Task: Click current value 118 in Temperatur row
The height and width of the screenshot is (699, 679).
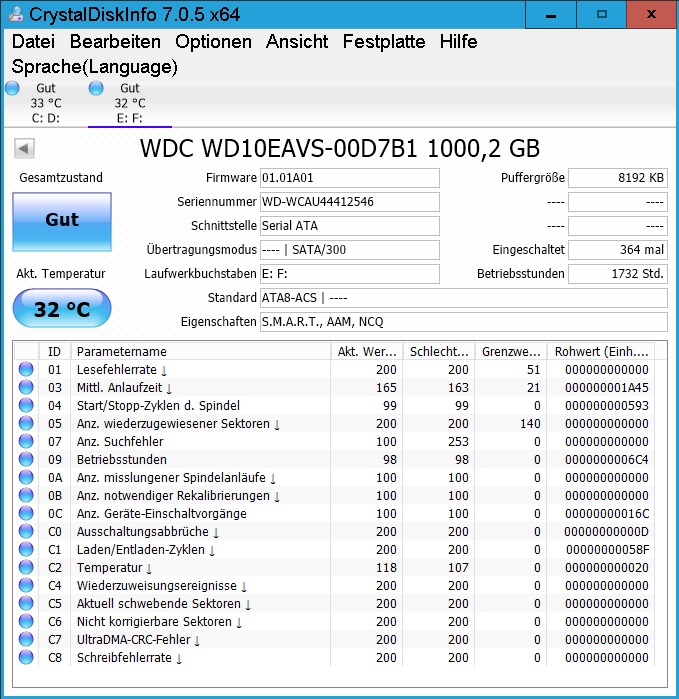Action: (x=386, y=567)
